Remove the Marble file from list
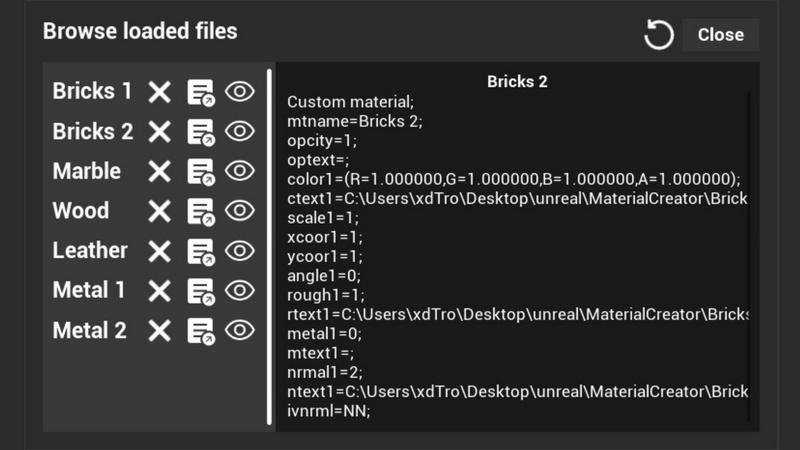The height and width of the screenshot is (450, 800). [159, 171]
